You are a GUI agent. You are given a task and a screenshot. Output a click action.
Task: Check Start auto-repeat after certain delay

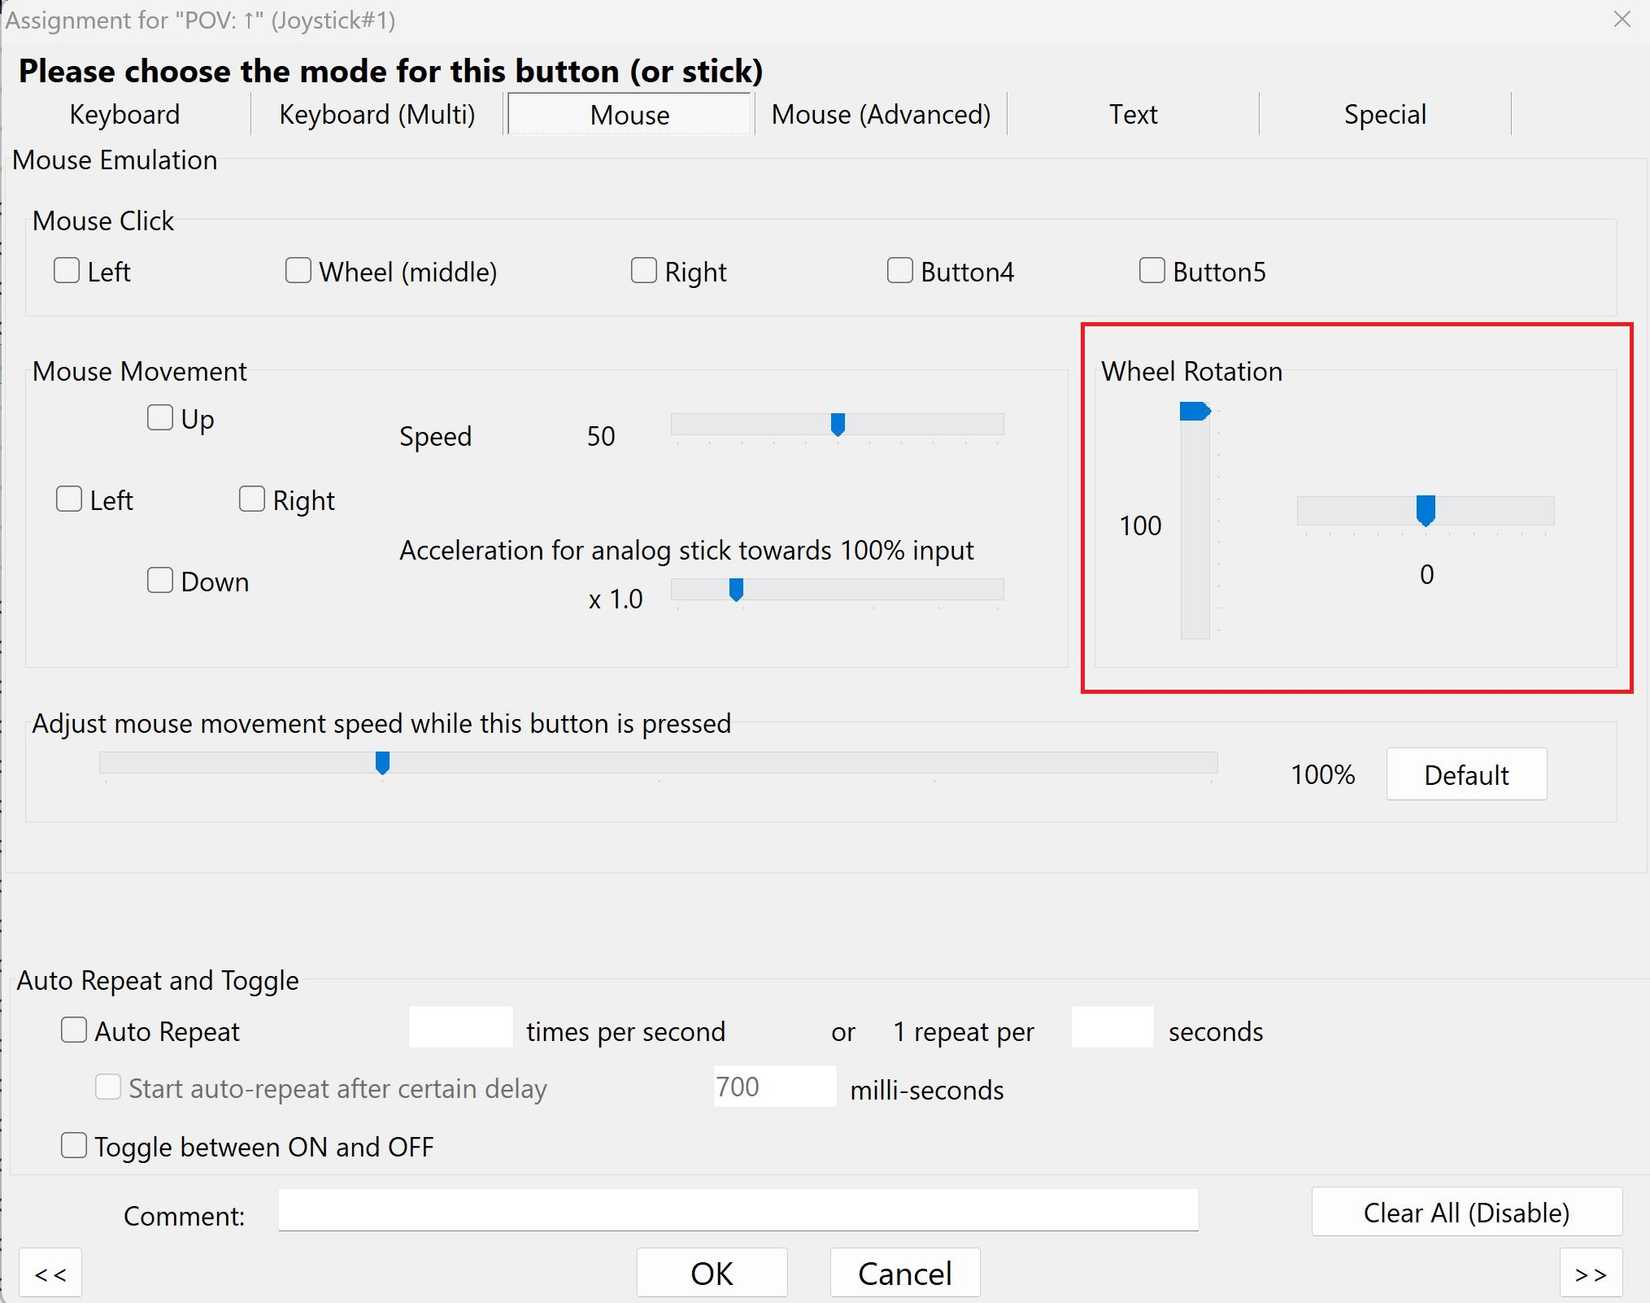pyautogui.click(x=108, y=1087)
